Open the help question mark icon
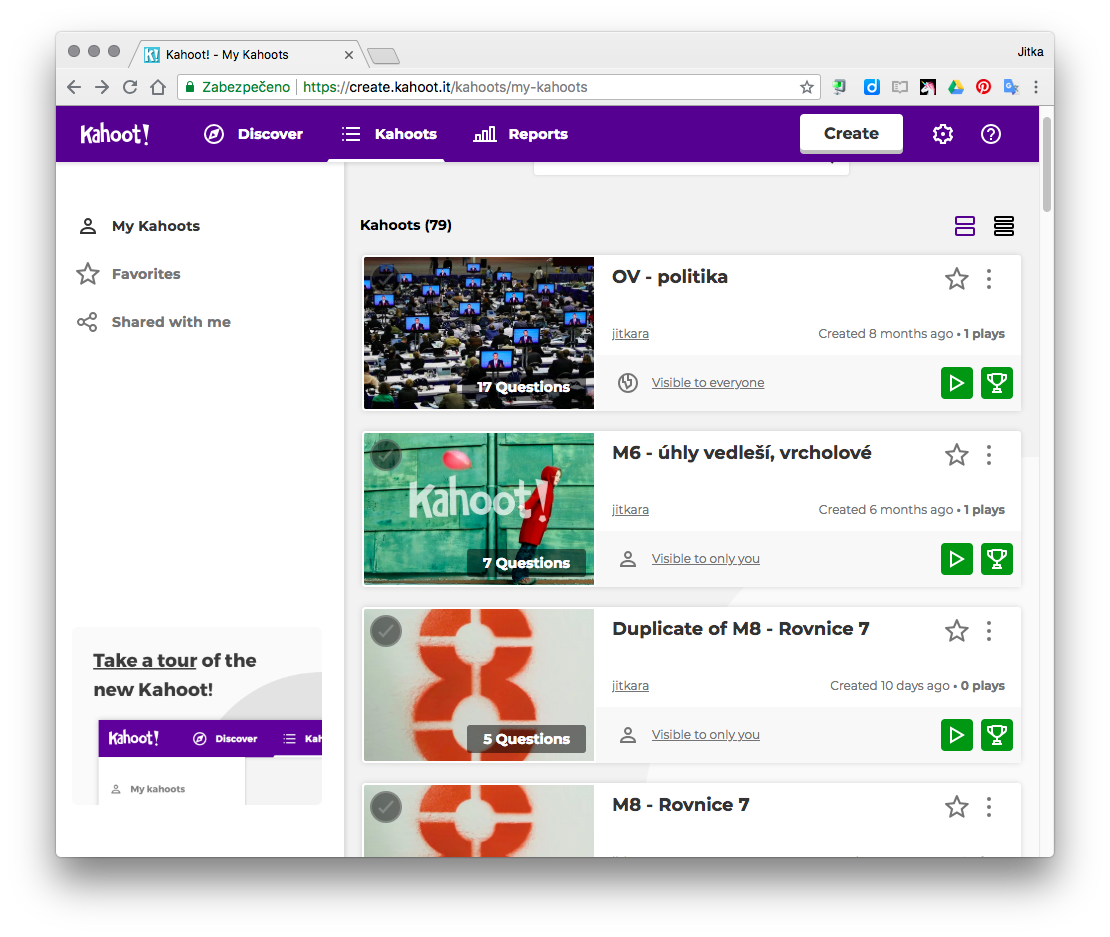This screenshot has width=1110, height=937. [x=991, y=134]
